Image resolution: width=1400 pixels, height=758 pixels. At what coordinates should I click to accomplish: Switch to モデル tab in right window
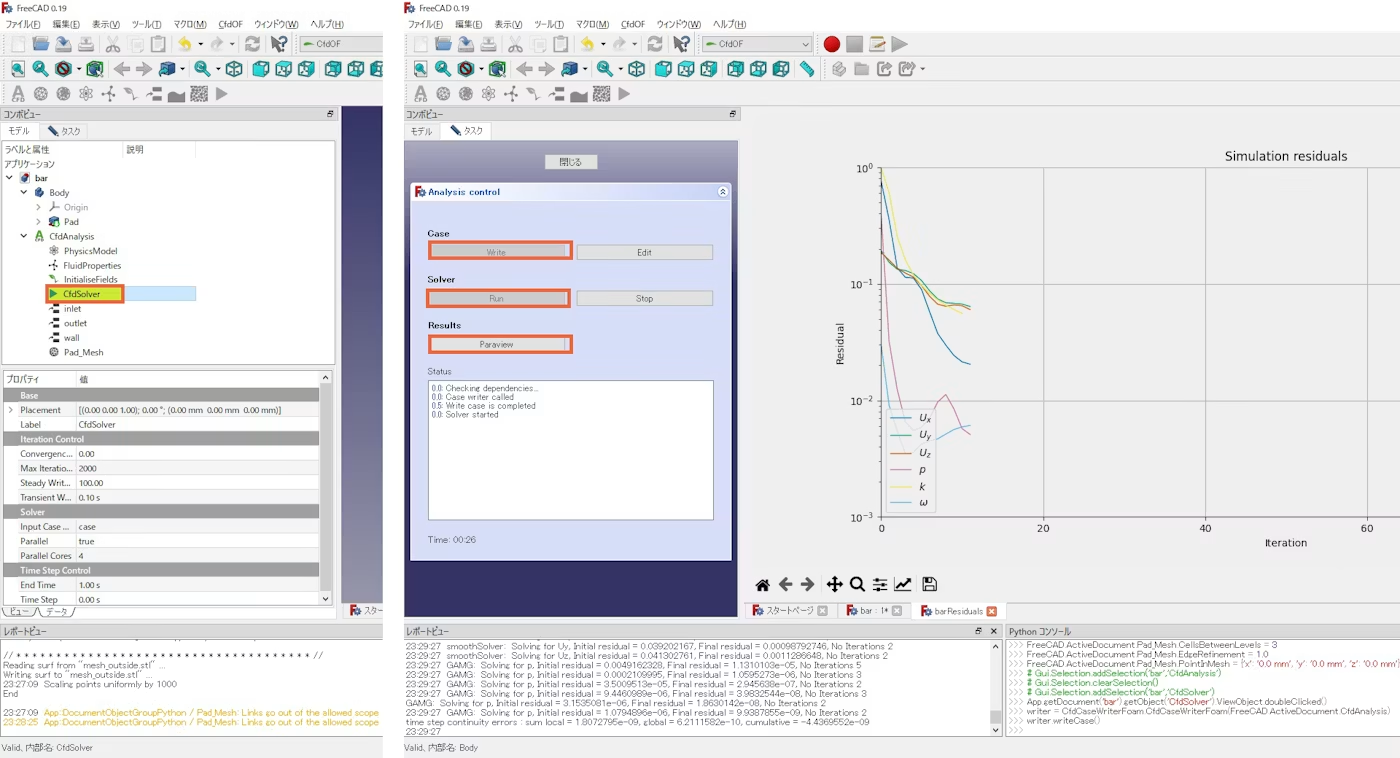point(422,131)
